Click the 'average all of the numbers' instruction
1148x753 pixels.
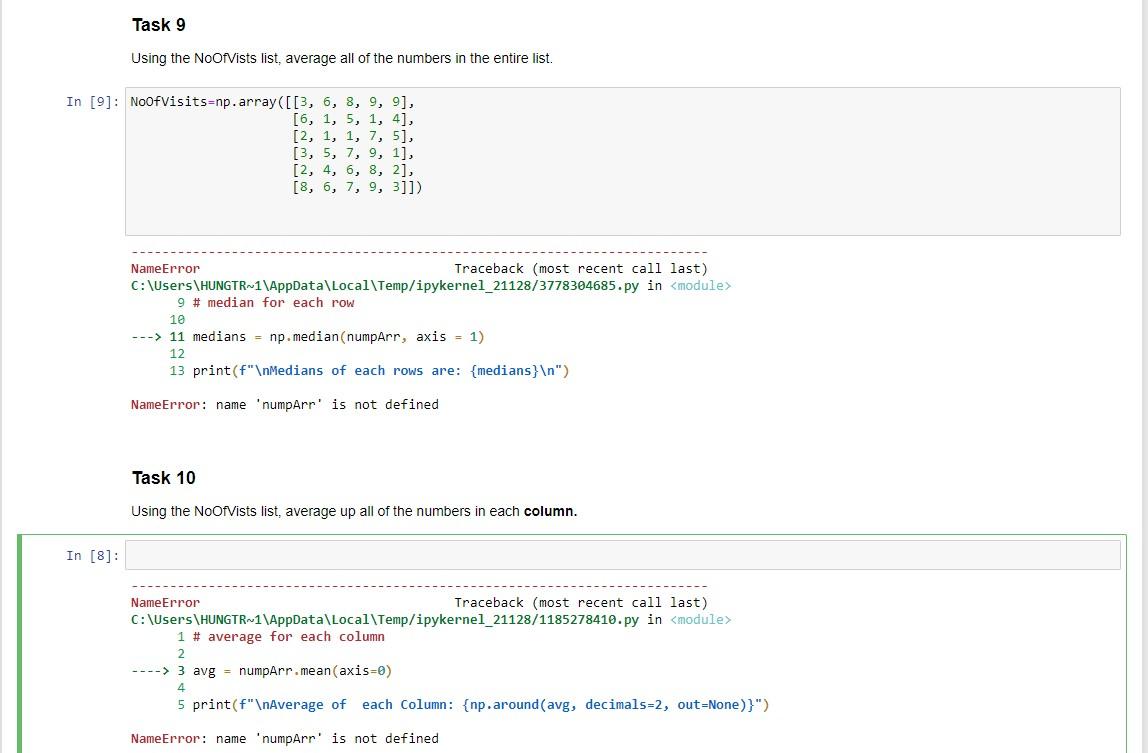[x=342, y=58]
